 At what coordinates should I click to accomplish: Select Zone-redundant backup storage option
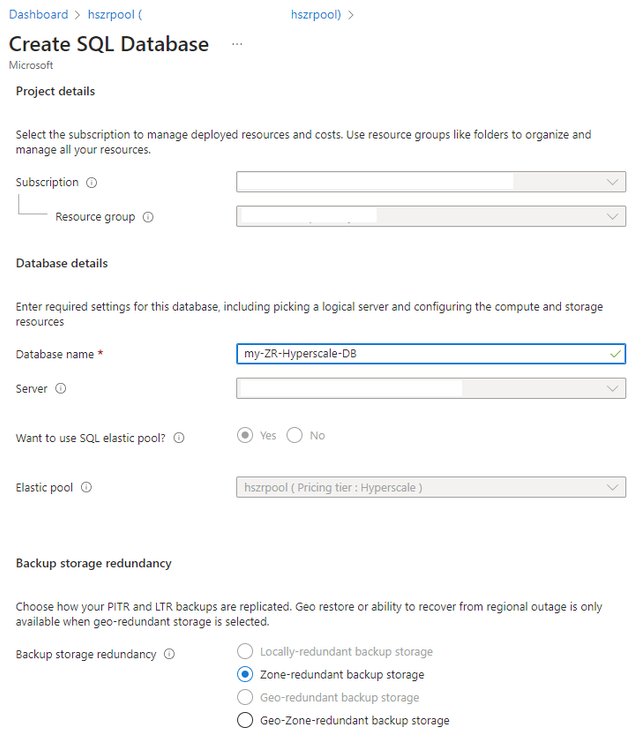245,675
